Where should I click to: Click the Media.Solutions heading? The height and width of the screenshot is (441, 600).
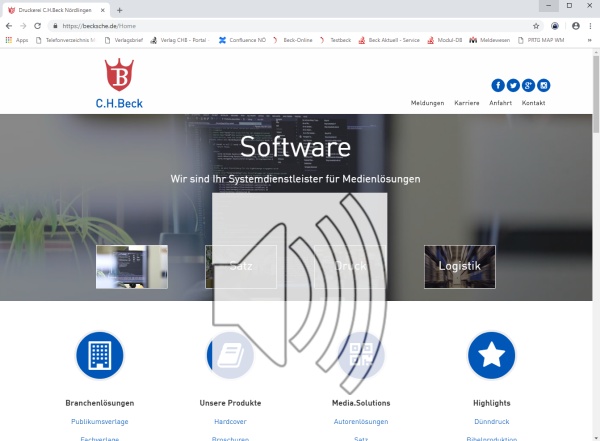(x=361, y=403)
